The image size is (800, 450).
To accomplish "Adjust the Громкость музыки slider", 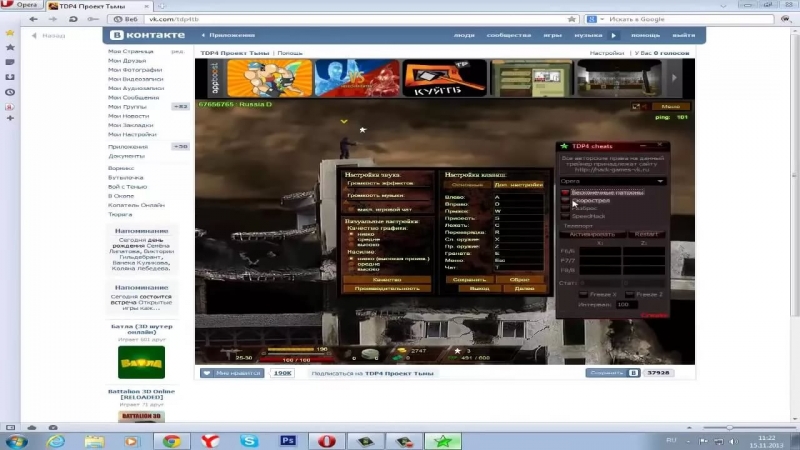I will pyautogui.click(x=387, y=201).
